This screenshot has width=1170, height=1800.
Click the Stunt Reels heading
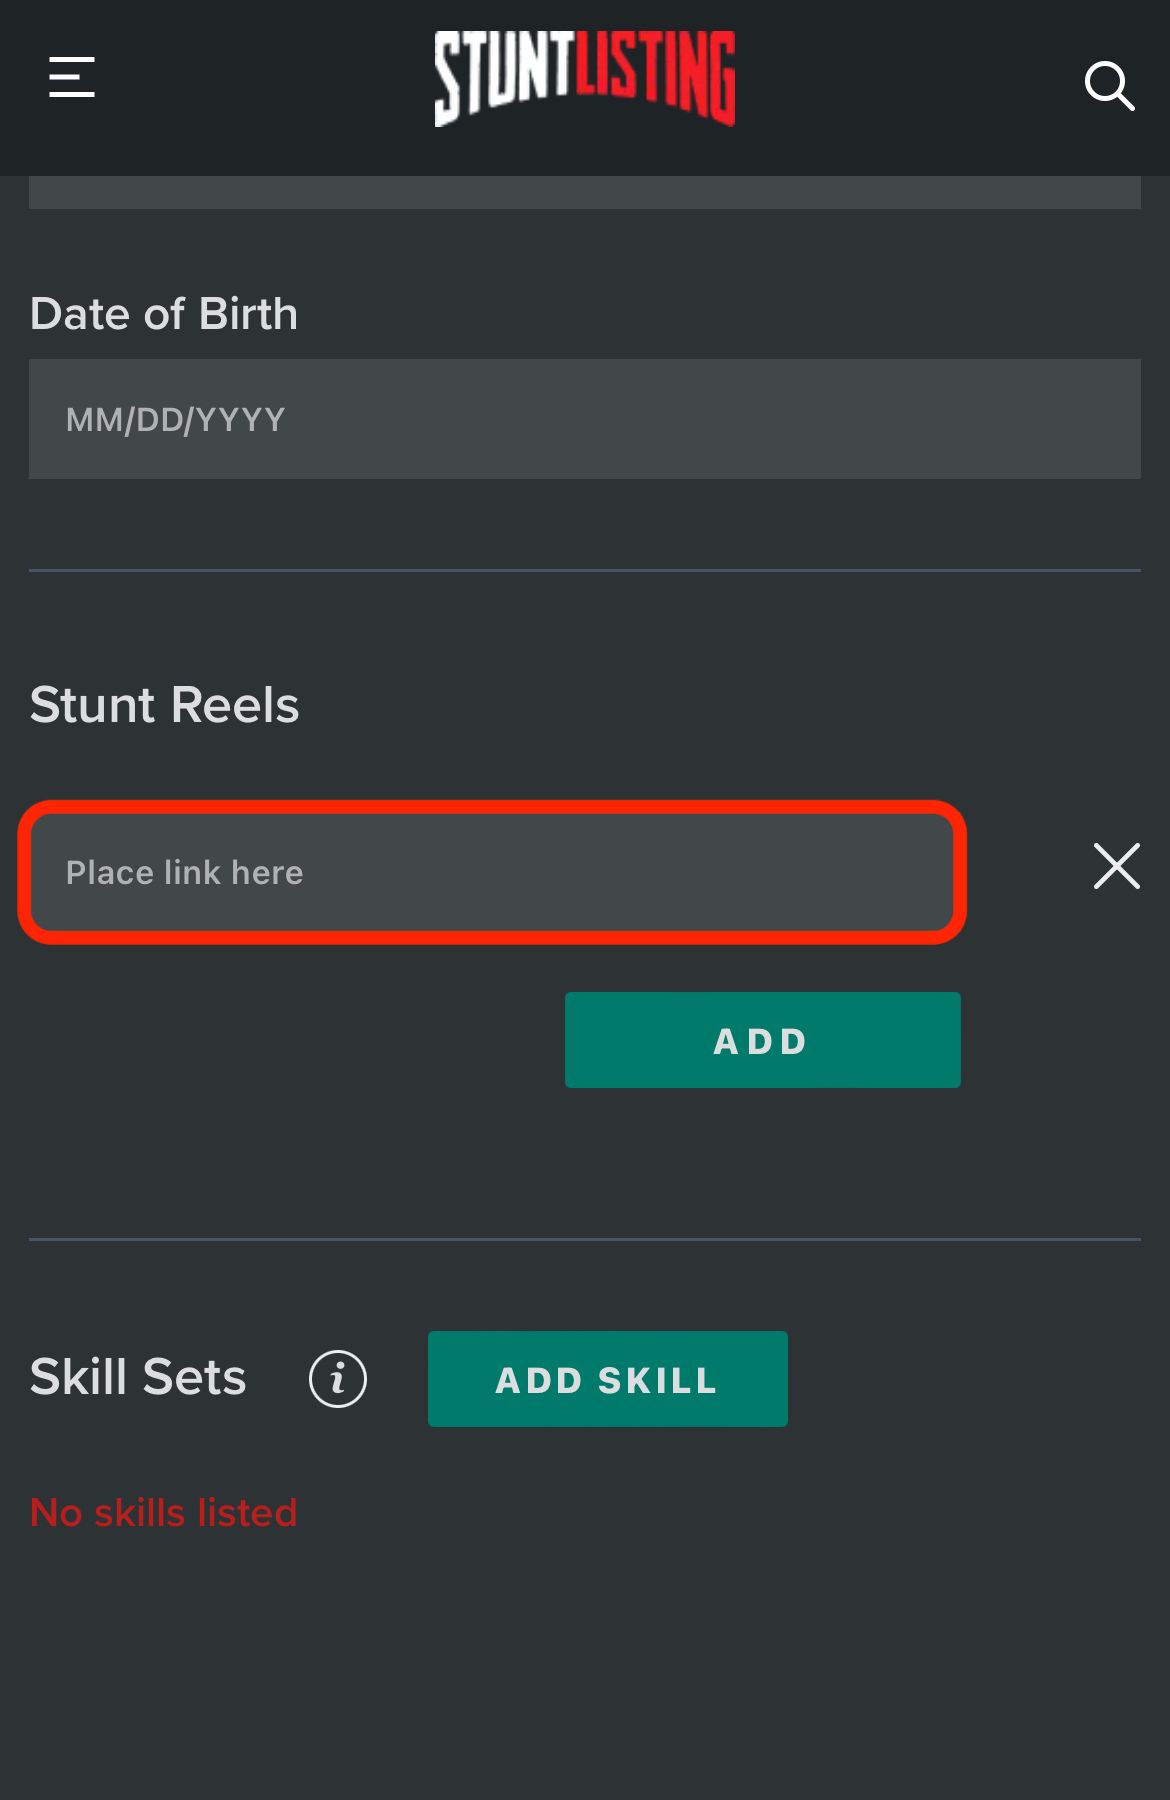click(x=165, y=704)
